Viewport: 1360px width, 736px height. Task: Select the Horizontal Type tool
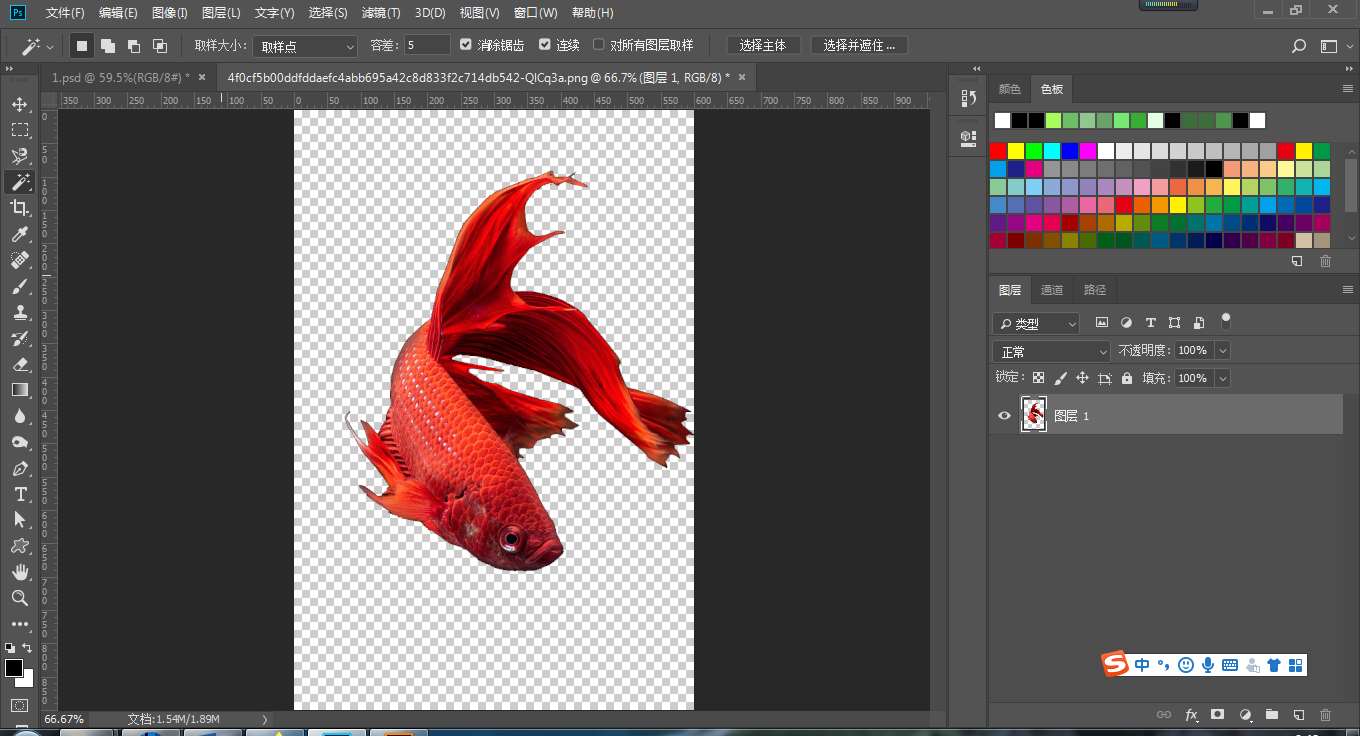(20, 495)
